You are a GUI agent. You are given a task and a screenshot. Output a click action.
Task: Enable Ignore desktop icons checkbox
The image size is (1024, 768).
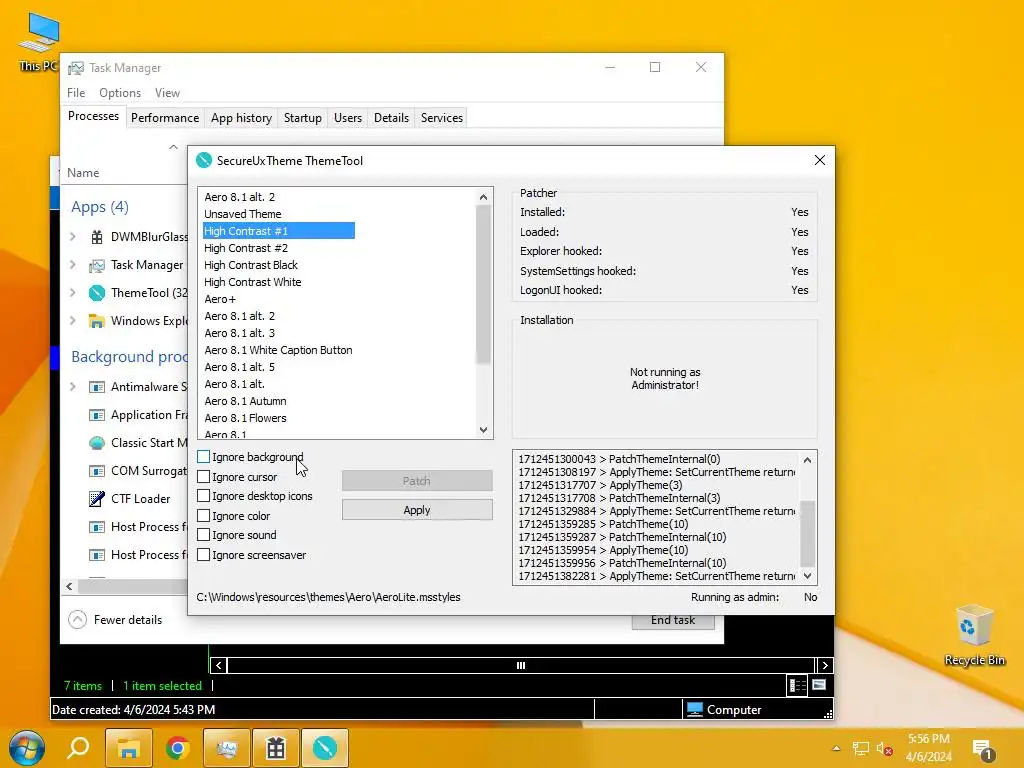tap(204, 496)
